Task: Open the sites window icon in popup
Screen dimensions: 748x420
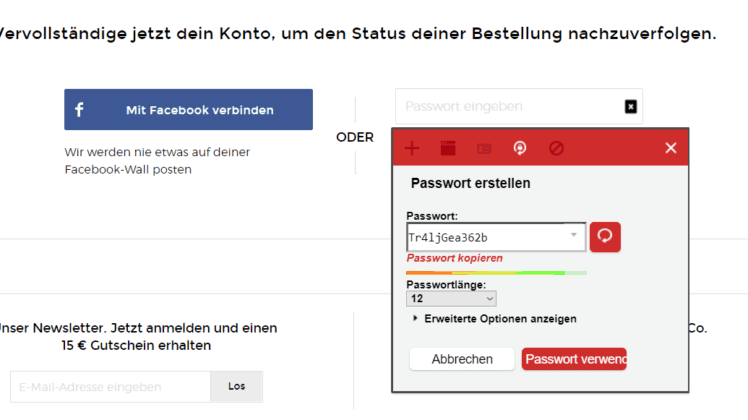Action: [448, 148]
